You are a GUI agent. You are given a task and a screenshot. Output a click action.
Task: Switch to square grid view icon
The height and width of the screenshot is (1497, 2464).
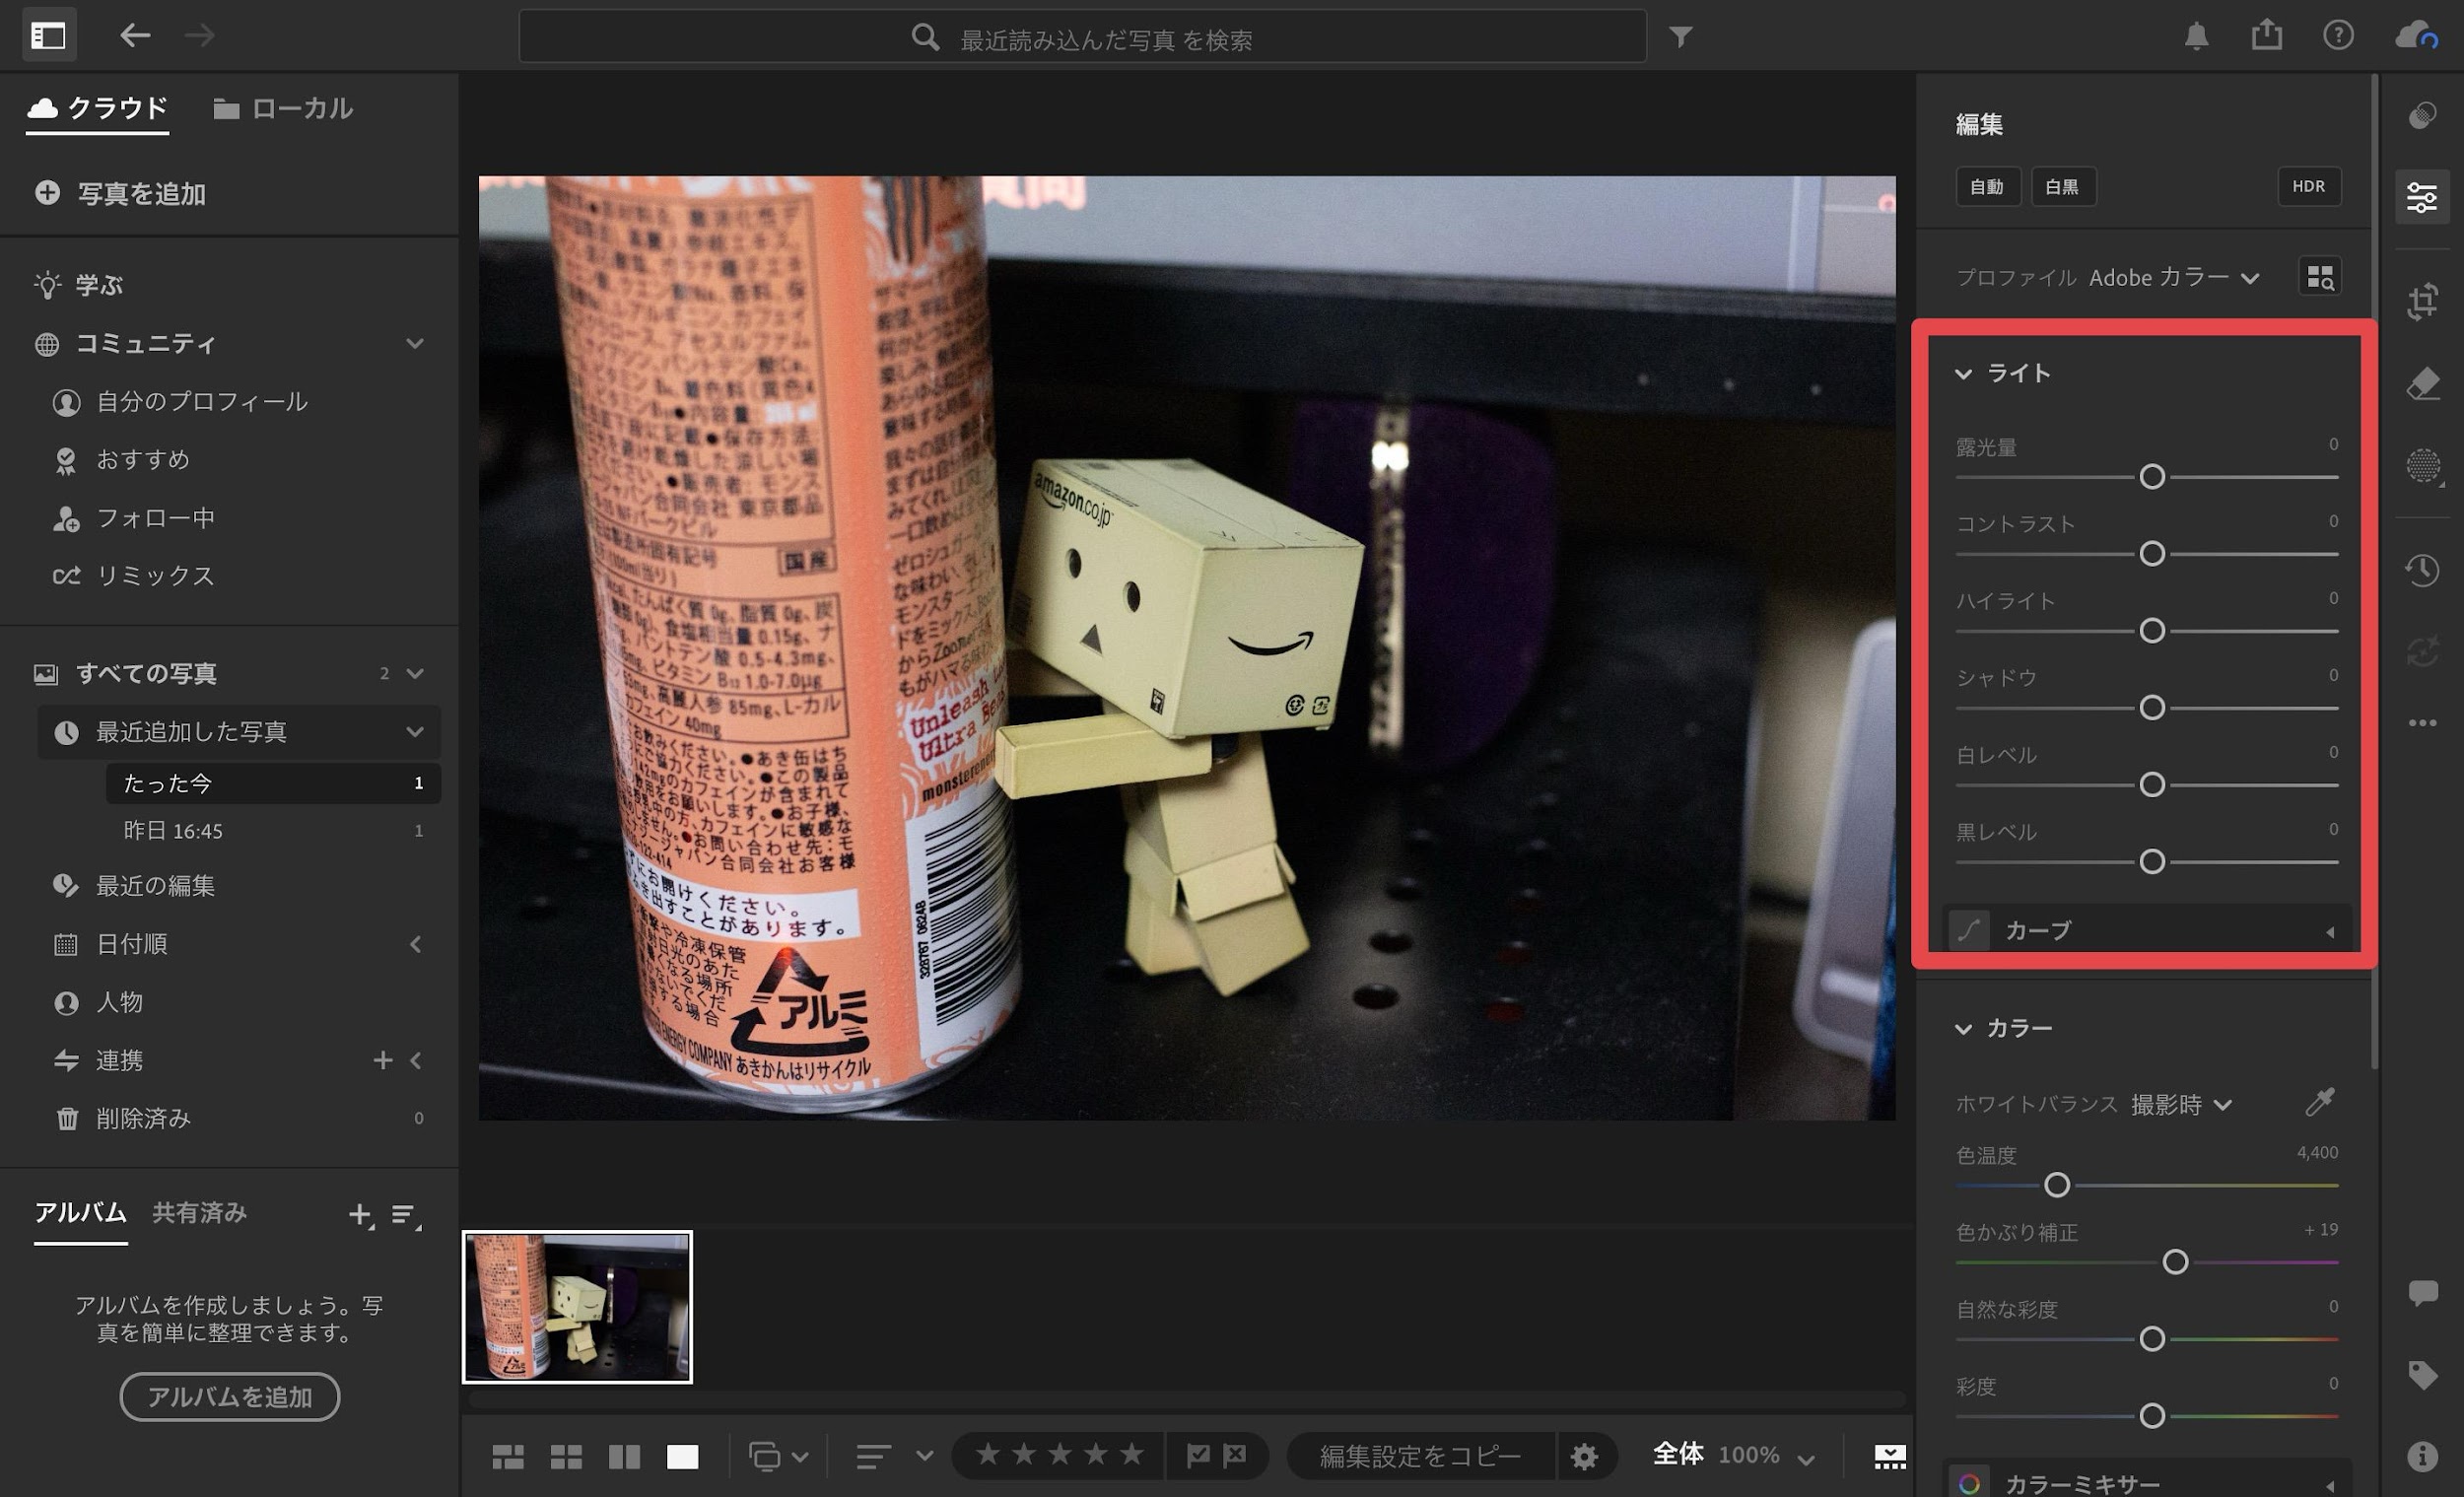pos(566,1457)
